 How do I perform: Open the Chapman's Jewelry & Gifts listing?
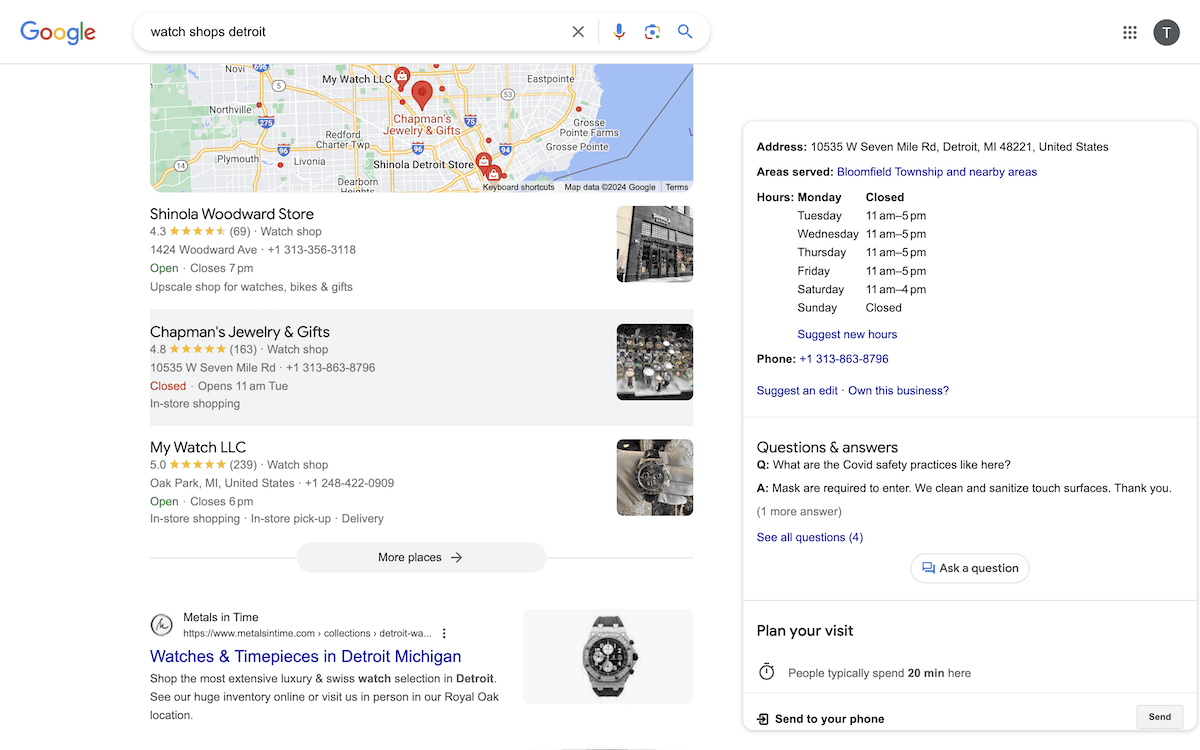(240, 332)
